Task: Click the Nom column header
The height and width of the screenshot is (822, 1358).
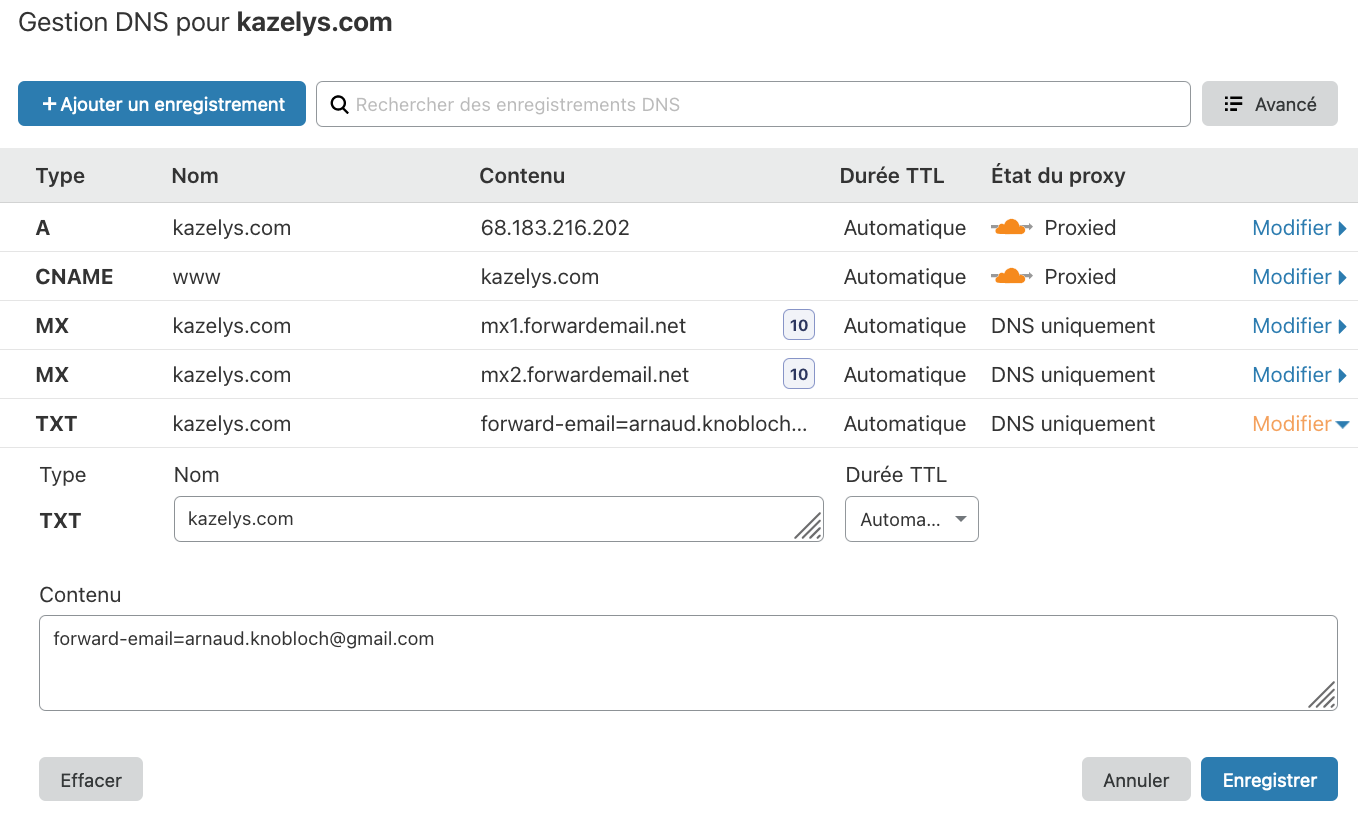Action: click(x=195, y=176)
